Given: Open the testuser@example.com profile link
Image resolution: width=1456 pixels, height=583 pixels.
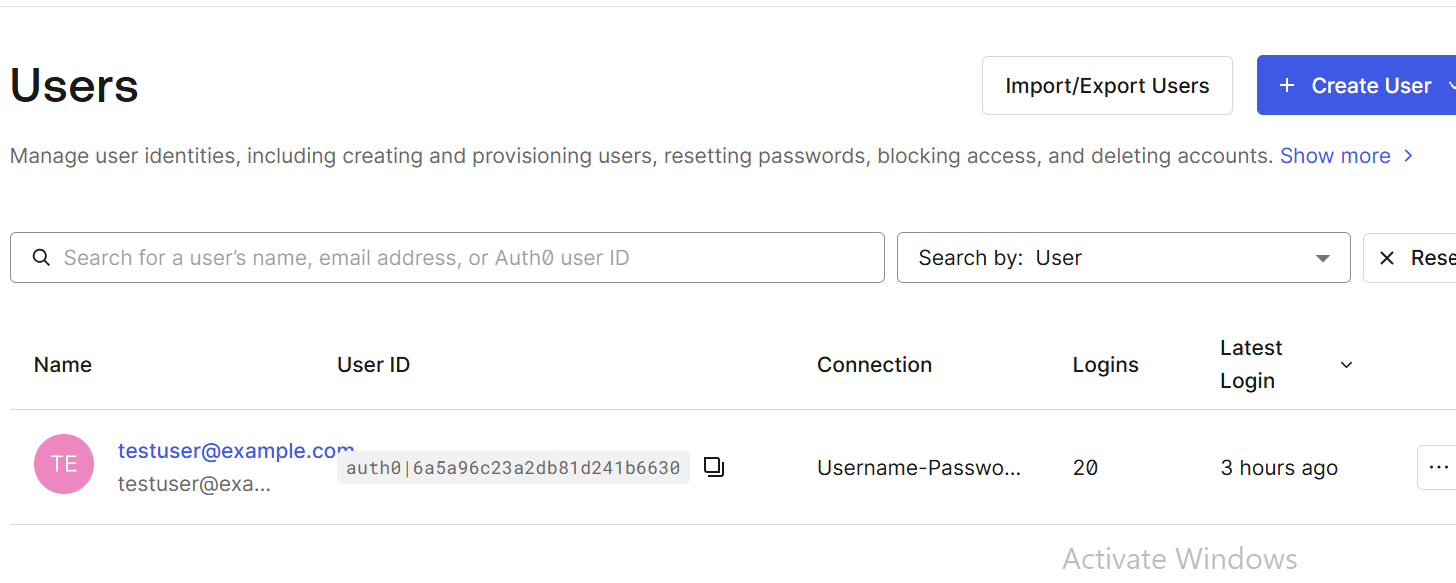Looking at the screenshot, I should pos(236,451).
